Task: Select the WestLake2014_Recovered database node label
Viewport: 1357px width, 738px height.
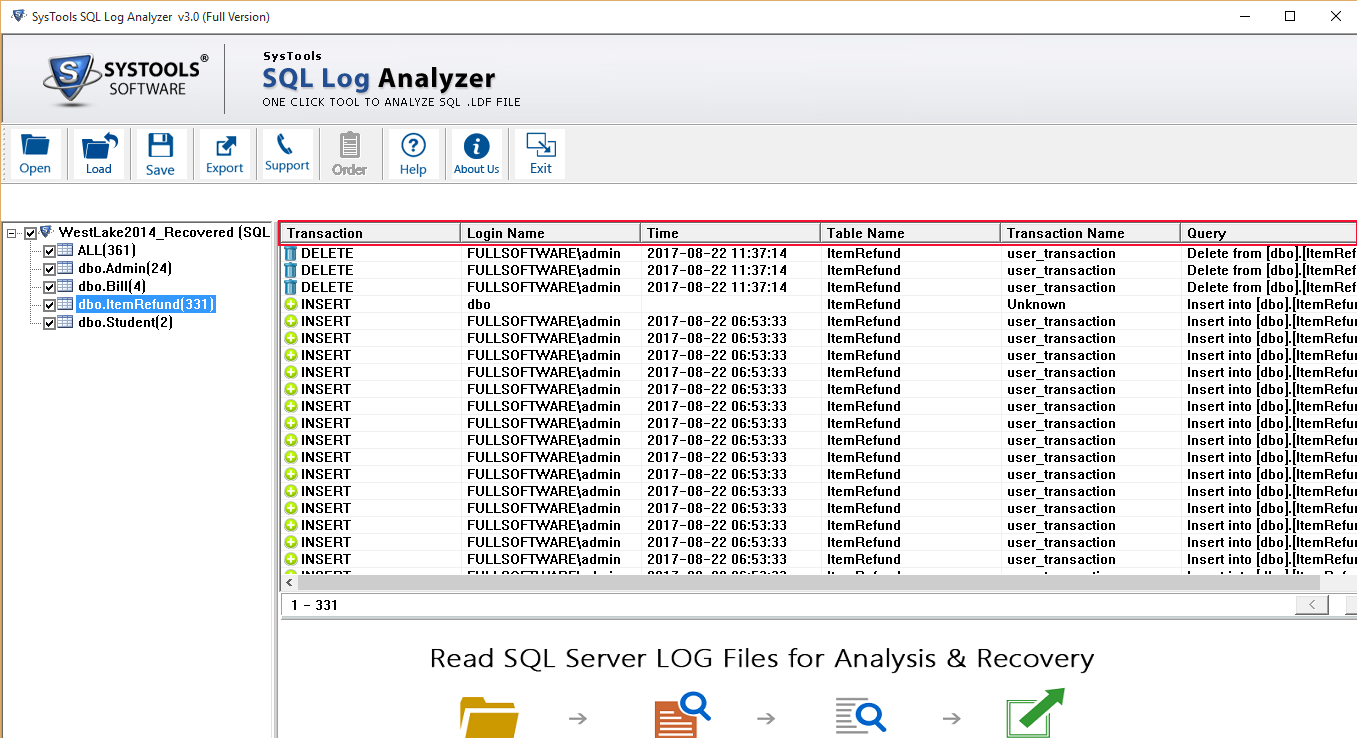Action: pyautogui.click(x=164, y=232)
